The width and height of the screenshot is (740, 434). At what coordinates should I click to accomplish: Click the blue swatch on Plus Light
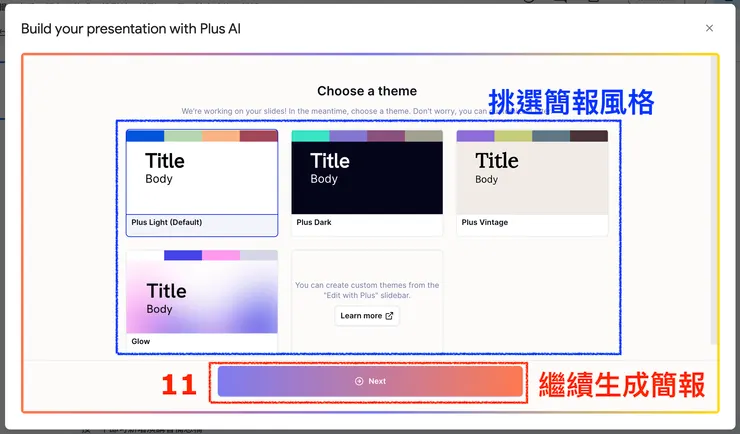click(145, 136)
